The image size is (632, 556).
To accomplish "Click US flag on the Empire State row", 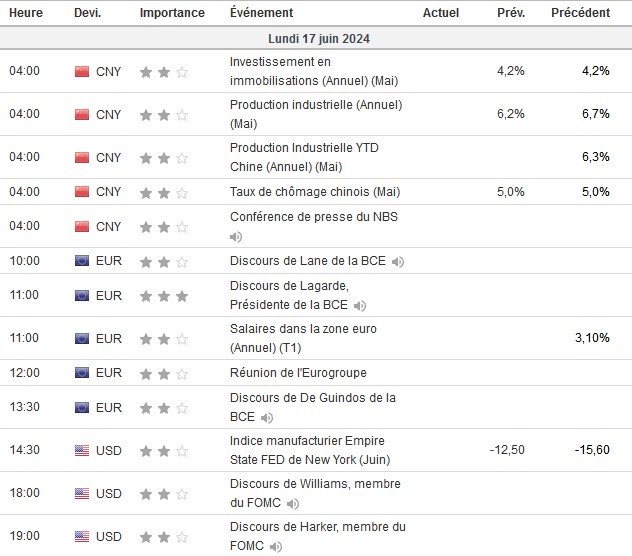I will 82,451.
